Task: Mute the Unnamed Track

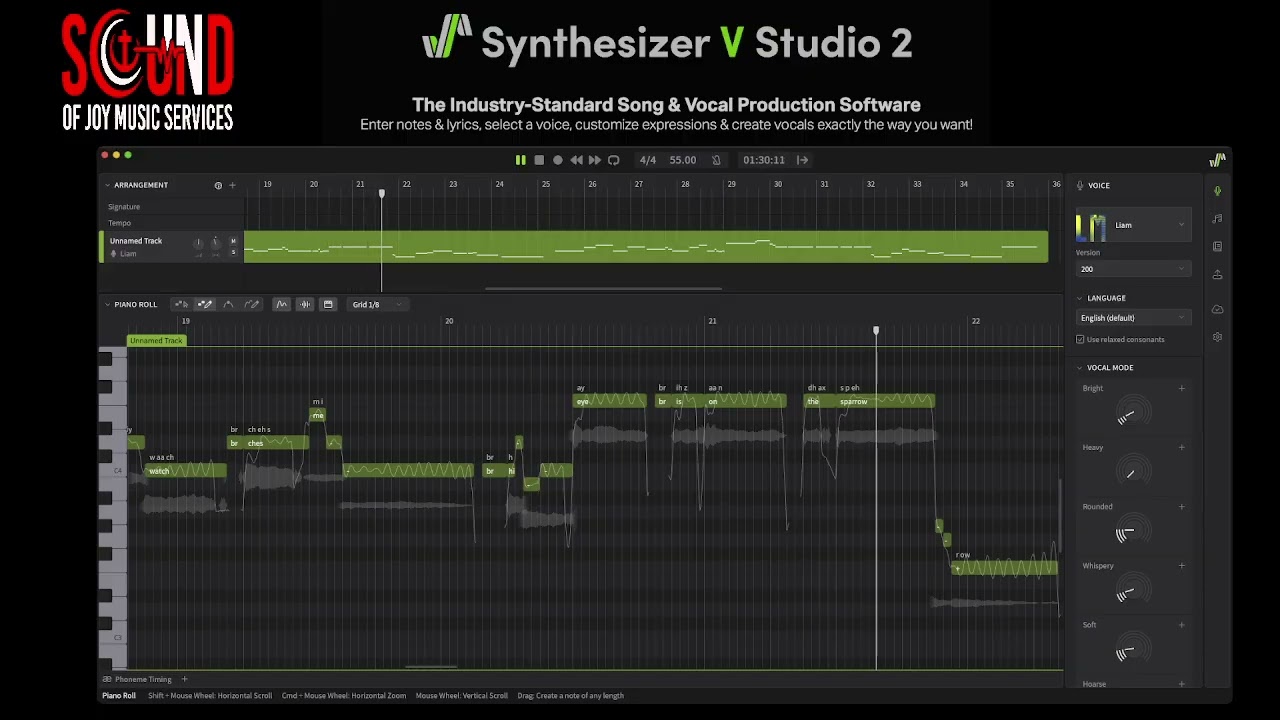Action: [x=233, y=241]
